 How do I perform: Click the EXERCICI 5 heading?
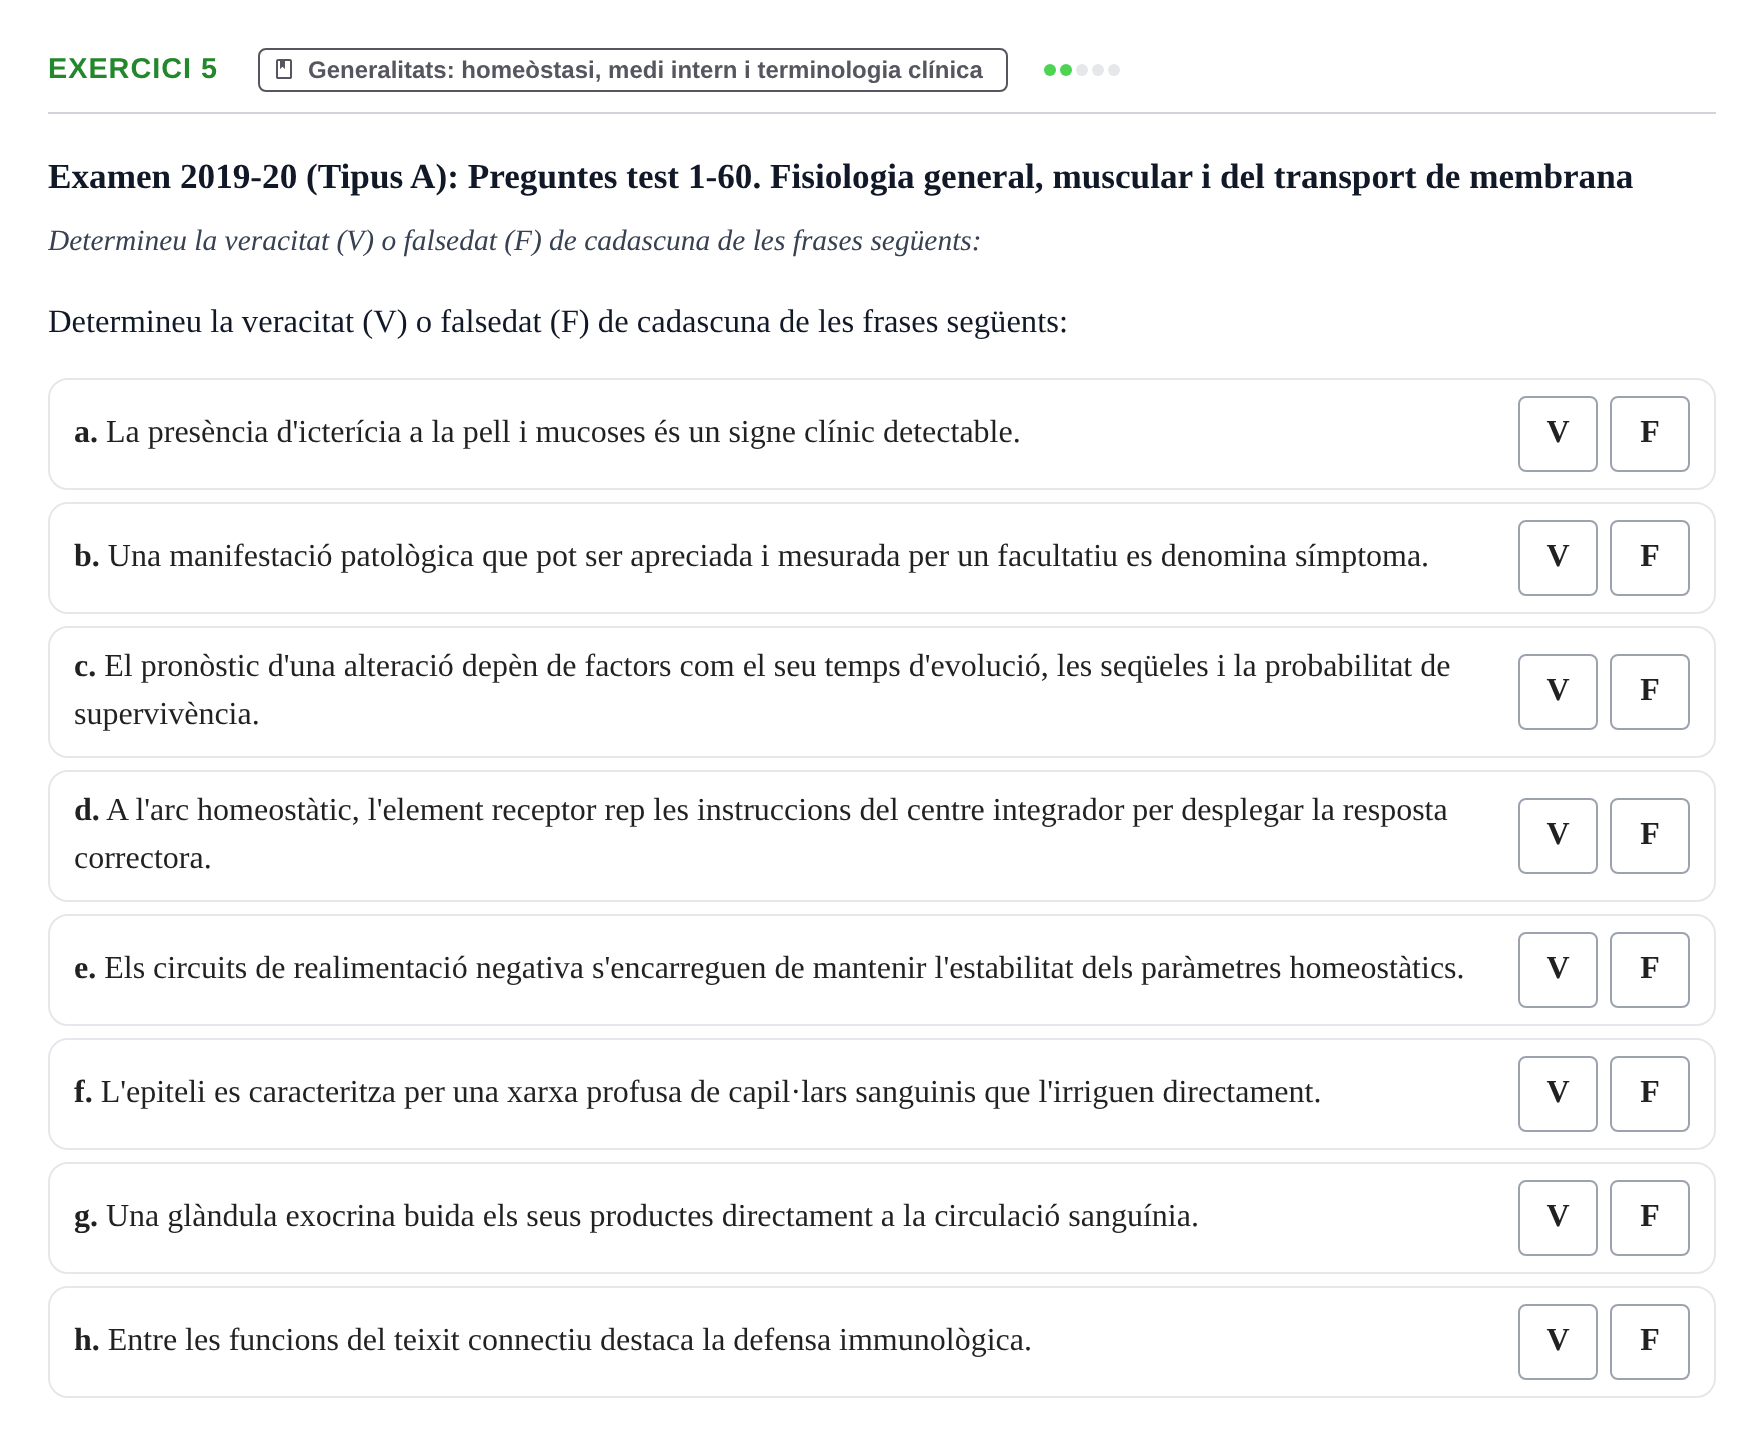point(132,69)
